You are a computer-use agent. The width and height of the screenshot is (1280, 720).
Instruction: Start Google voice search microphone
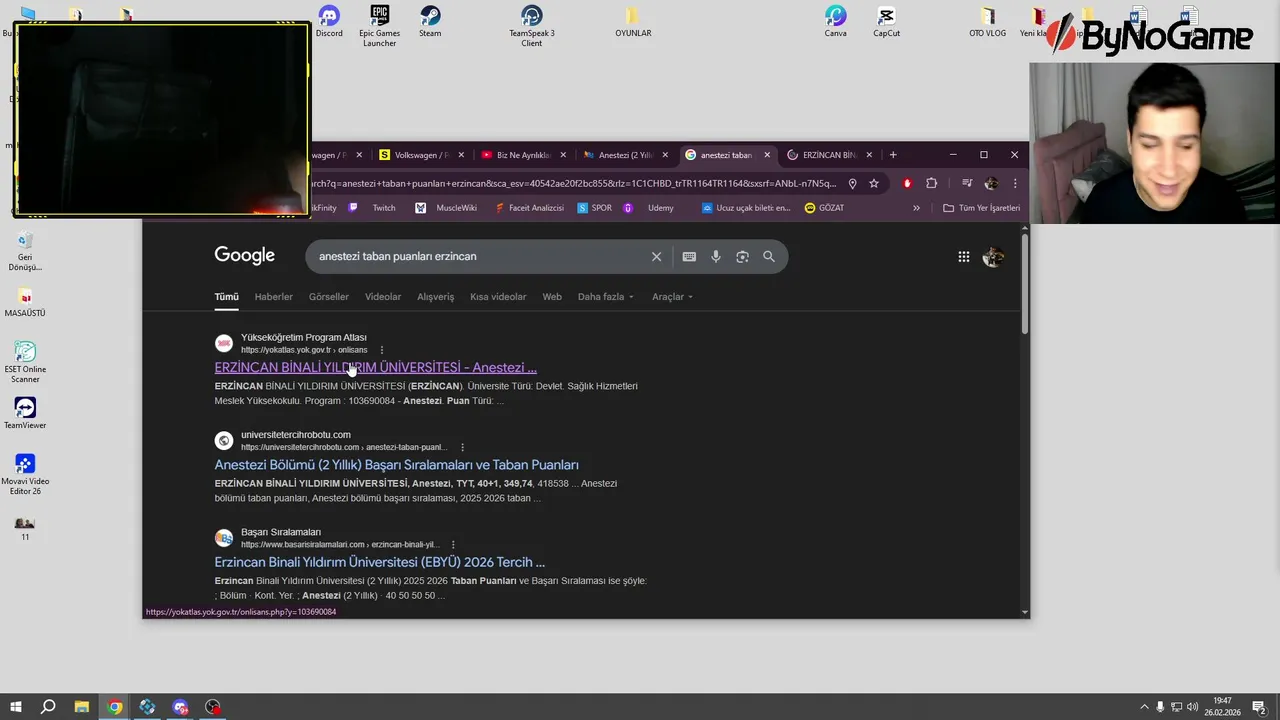point(716,257)
